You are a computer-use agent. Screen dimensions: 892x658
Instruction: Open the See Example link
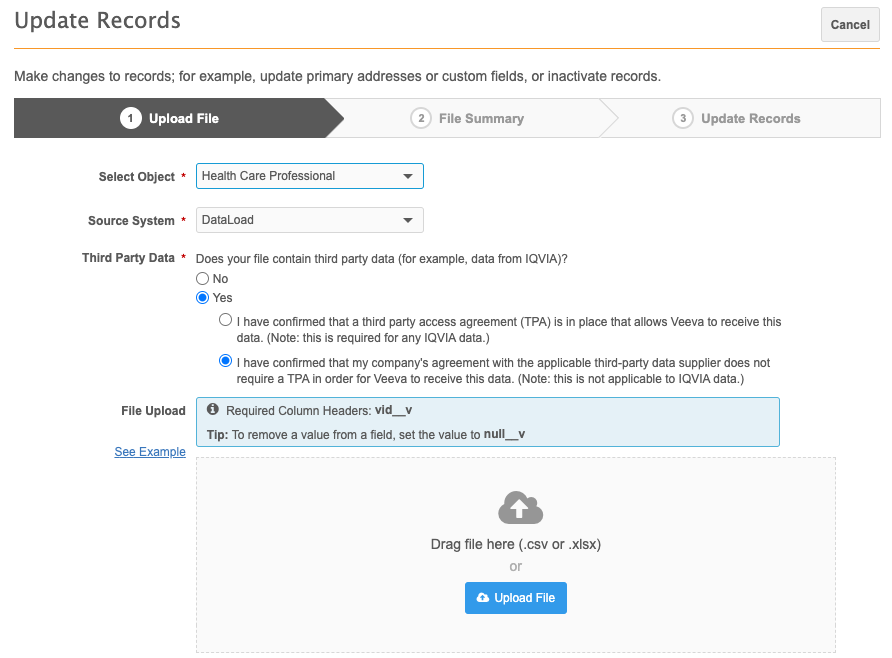[150, 452]
